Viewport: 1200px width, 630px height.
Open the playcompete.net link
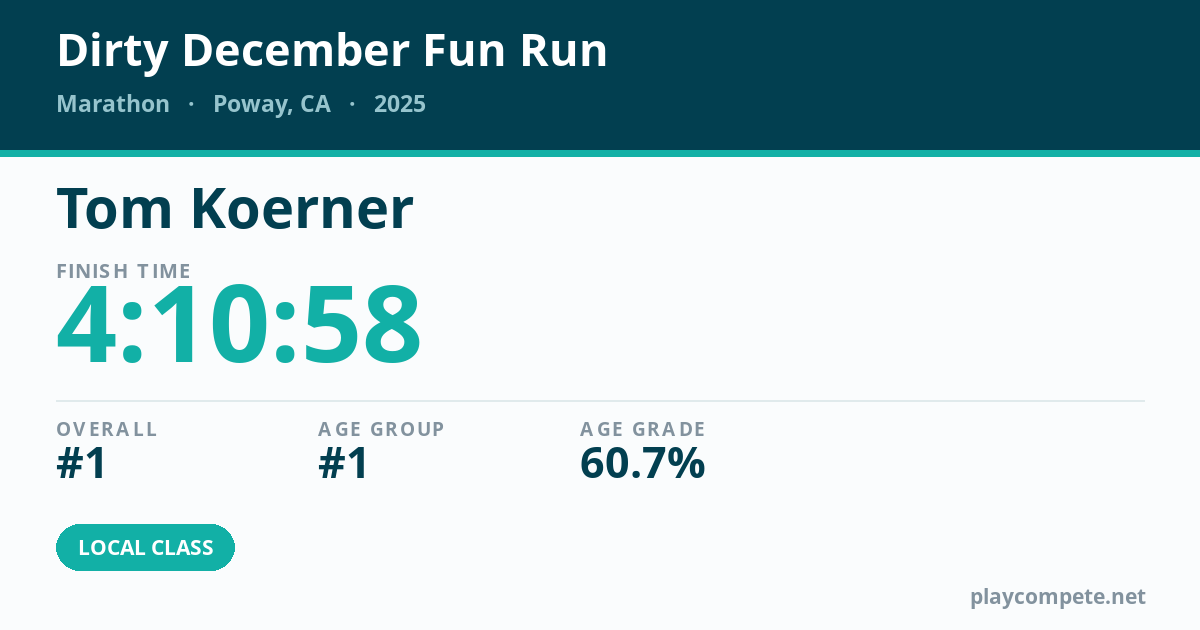1058,597
